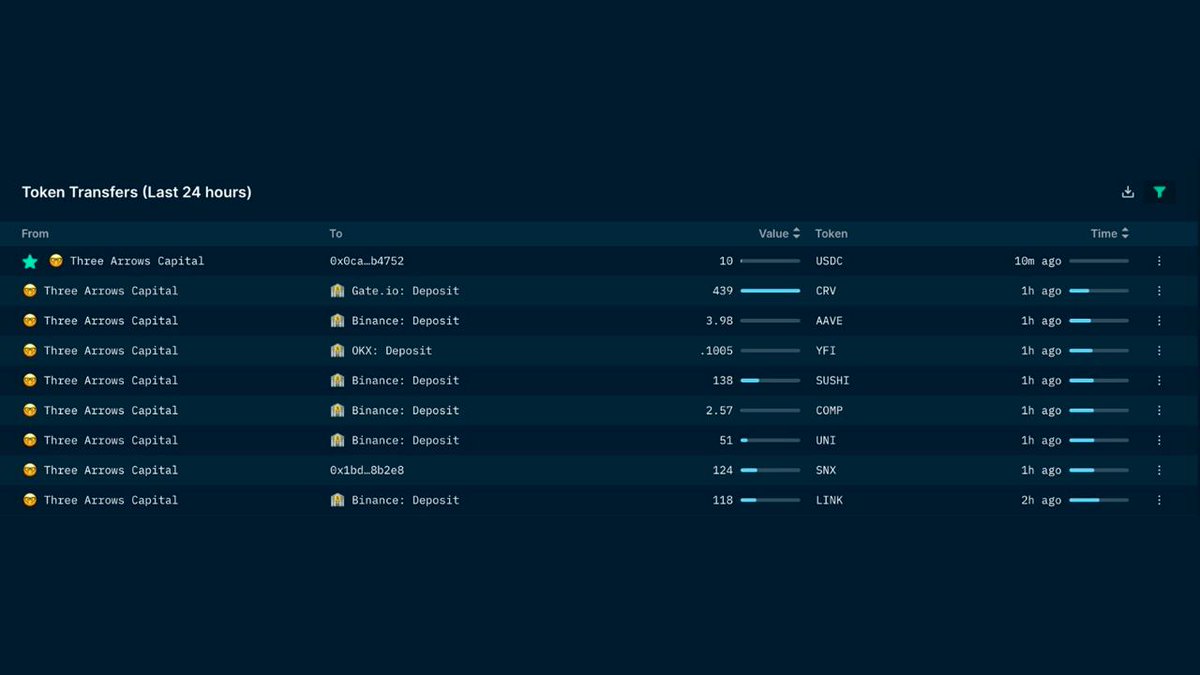Click the Token column header
1200x675 pixels.
coord(831,233)
